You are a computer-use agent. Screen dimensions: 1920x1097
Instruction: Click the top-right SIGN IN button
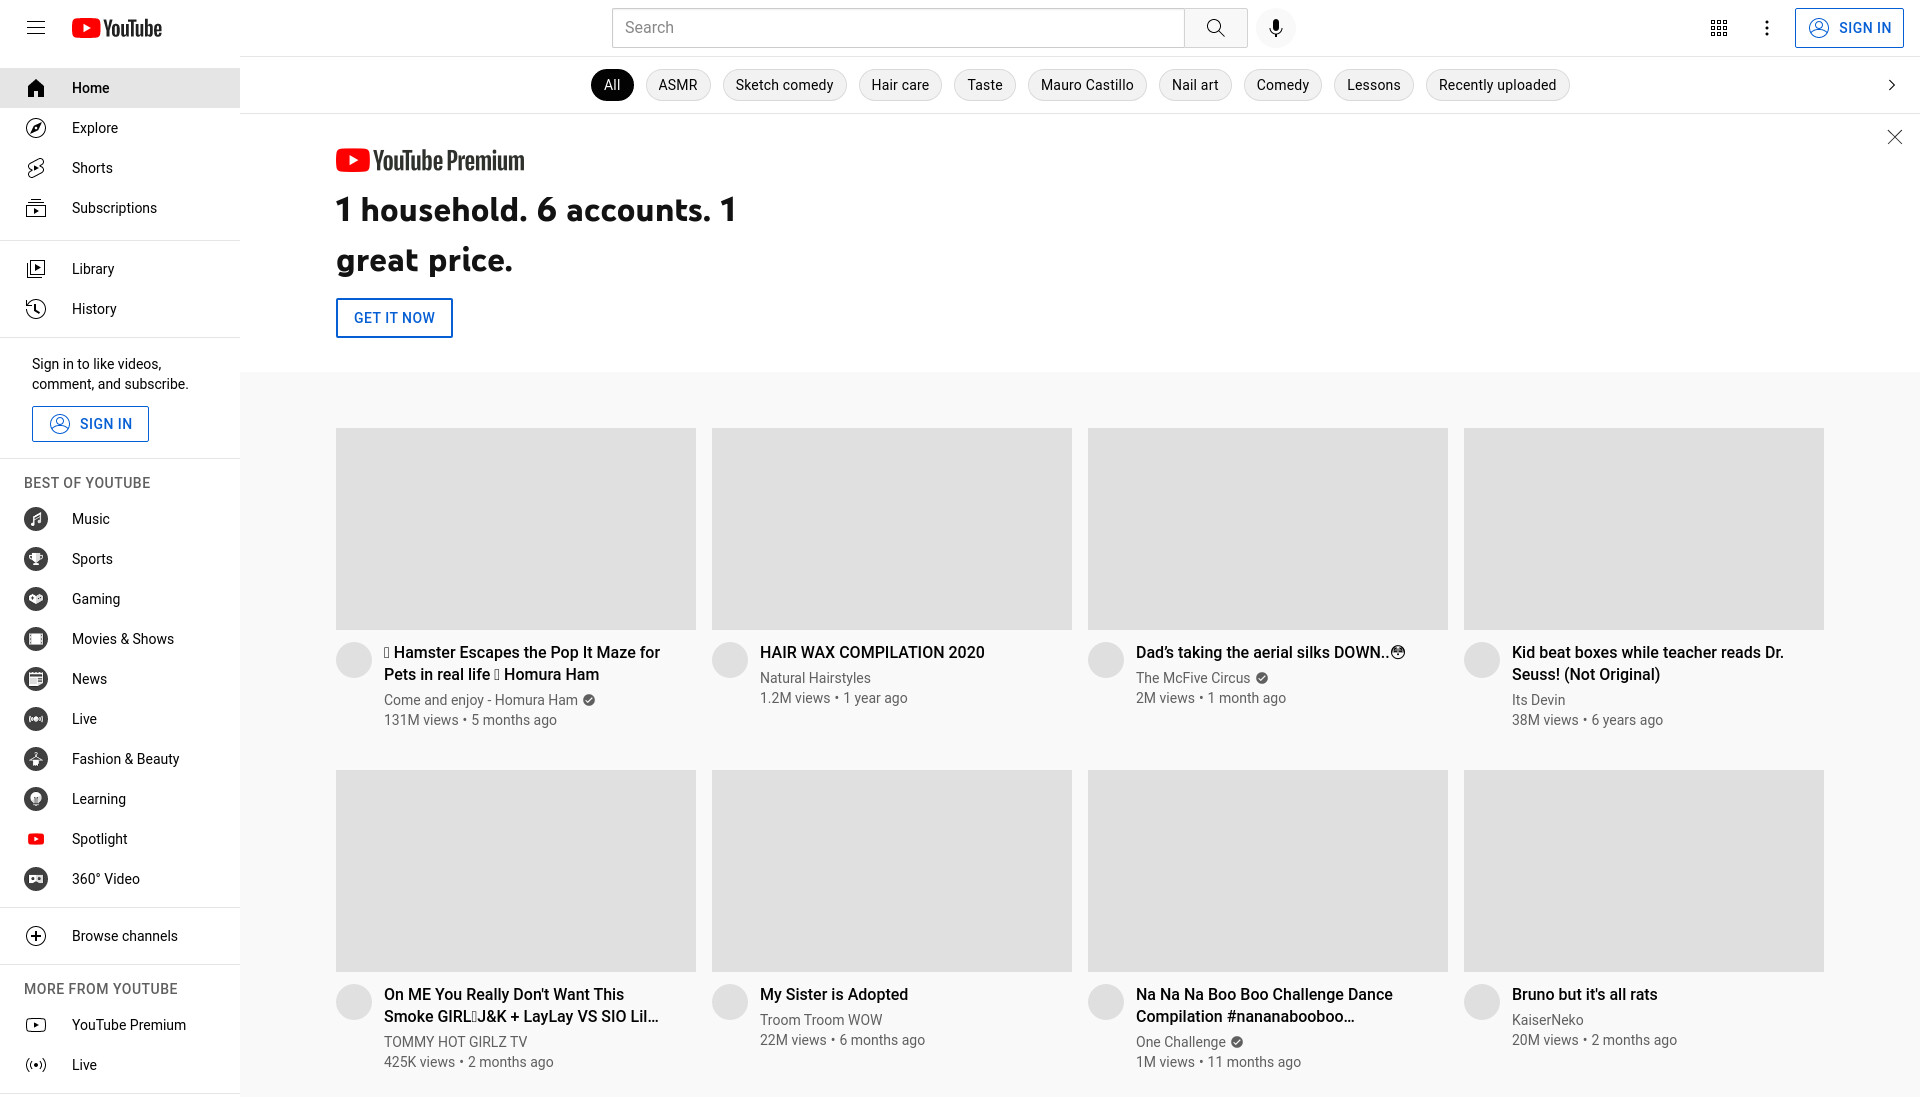[1849, 28]
